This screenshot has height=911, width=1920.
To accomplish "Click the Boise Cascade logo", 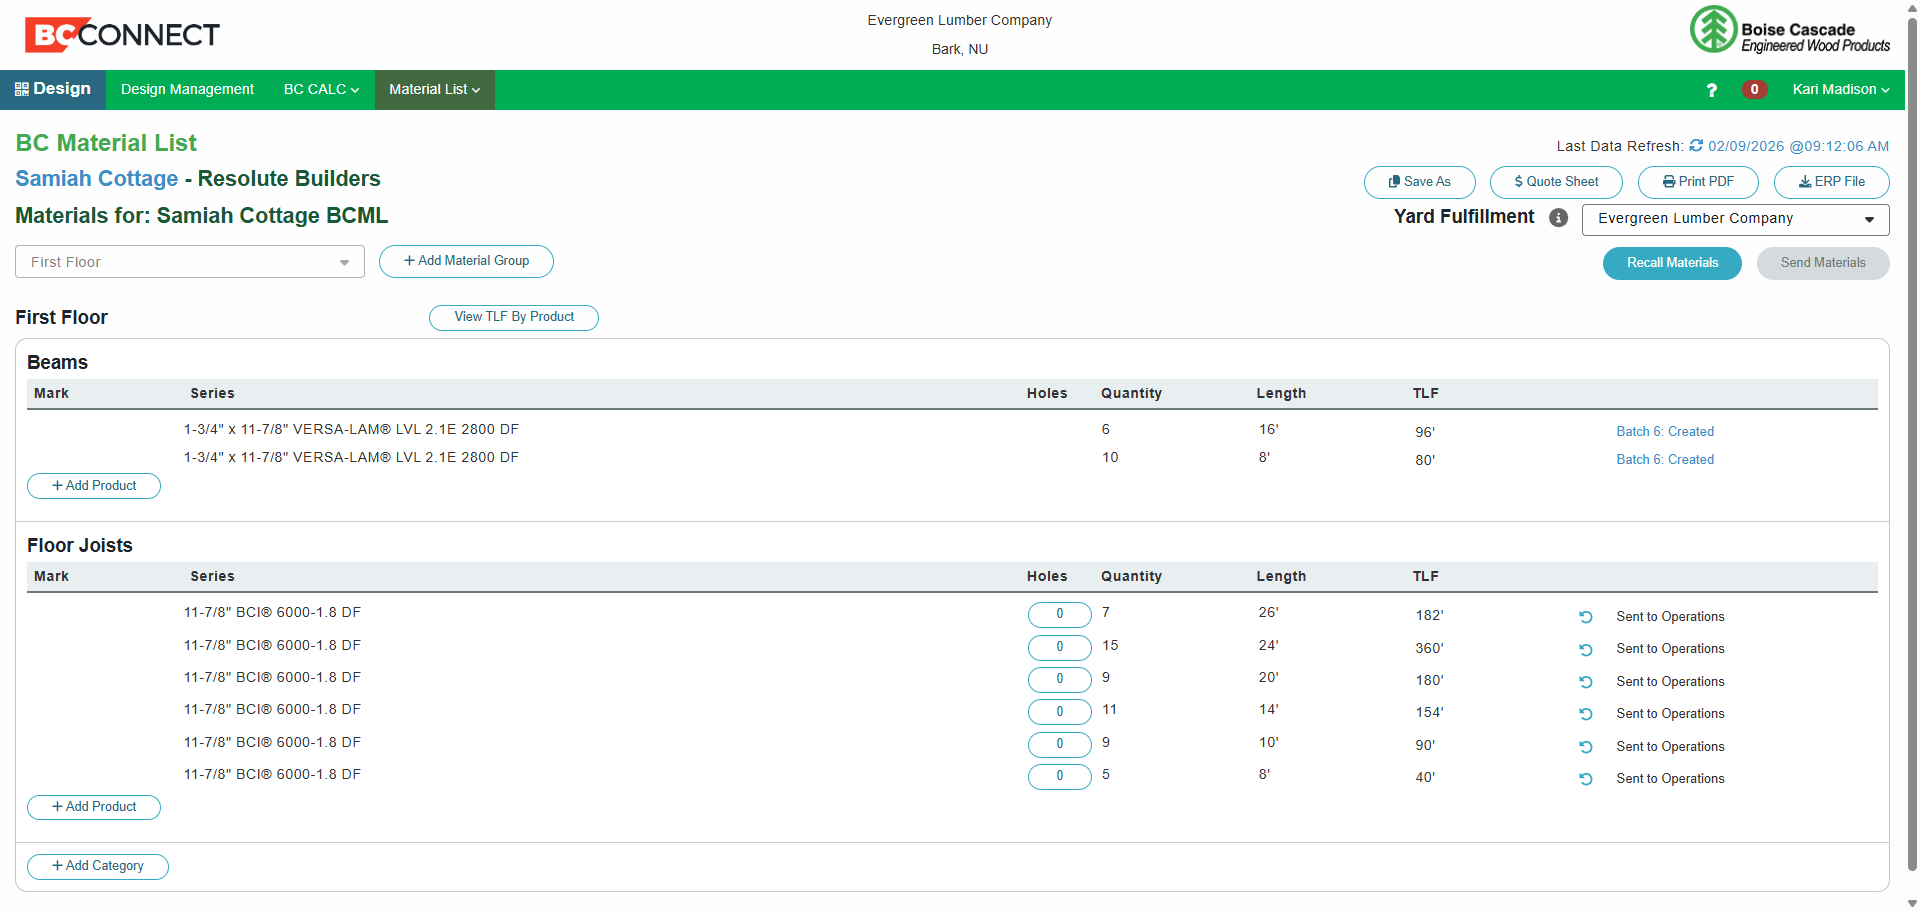I will tap(1790, 30).
